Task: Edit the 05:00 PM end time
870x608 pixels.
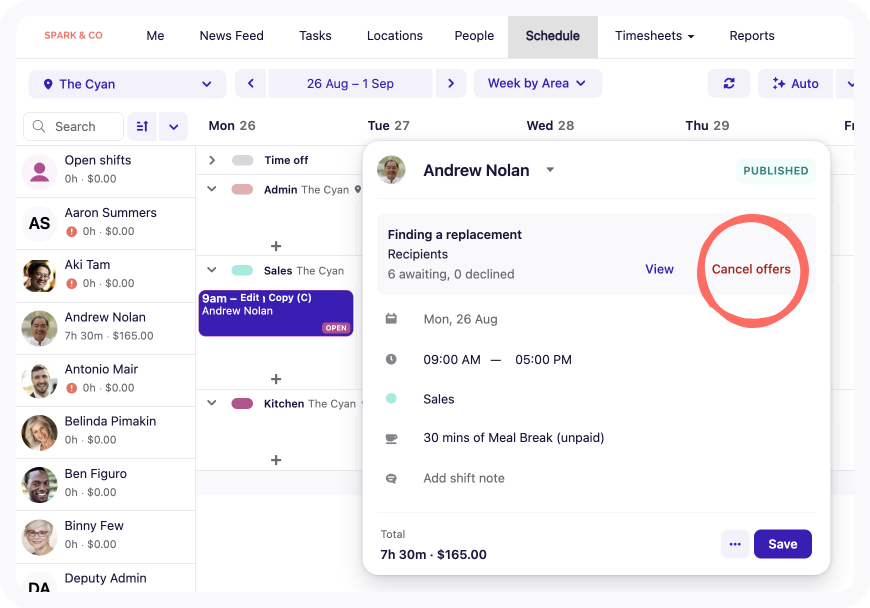Action: click(x=543, y=359)
